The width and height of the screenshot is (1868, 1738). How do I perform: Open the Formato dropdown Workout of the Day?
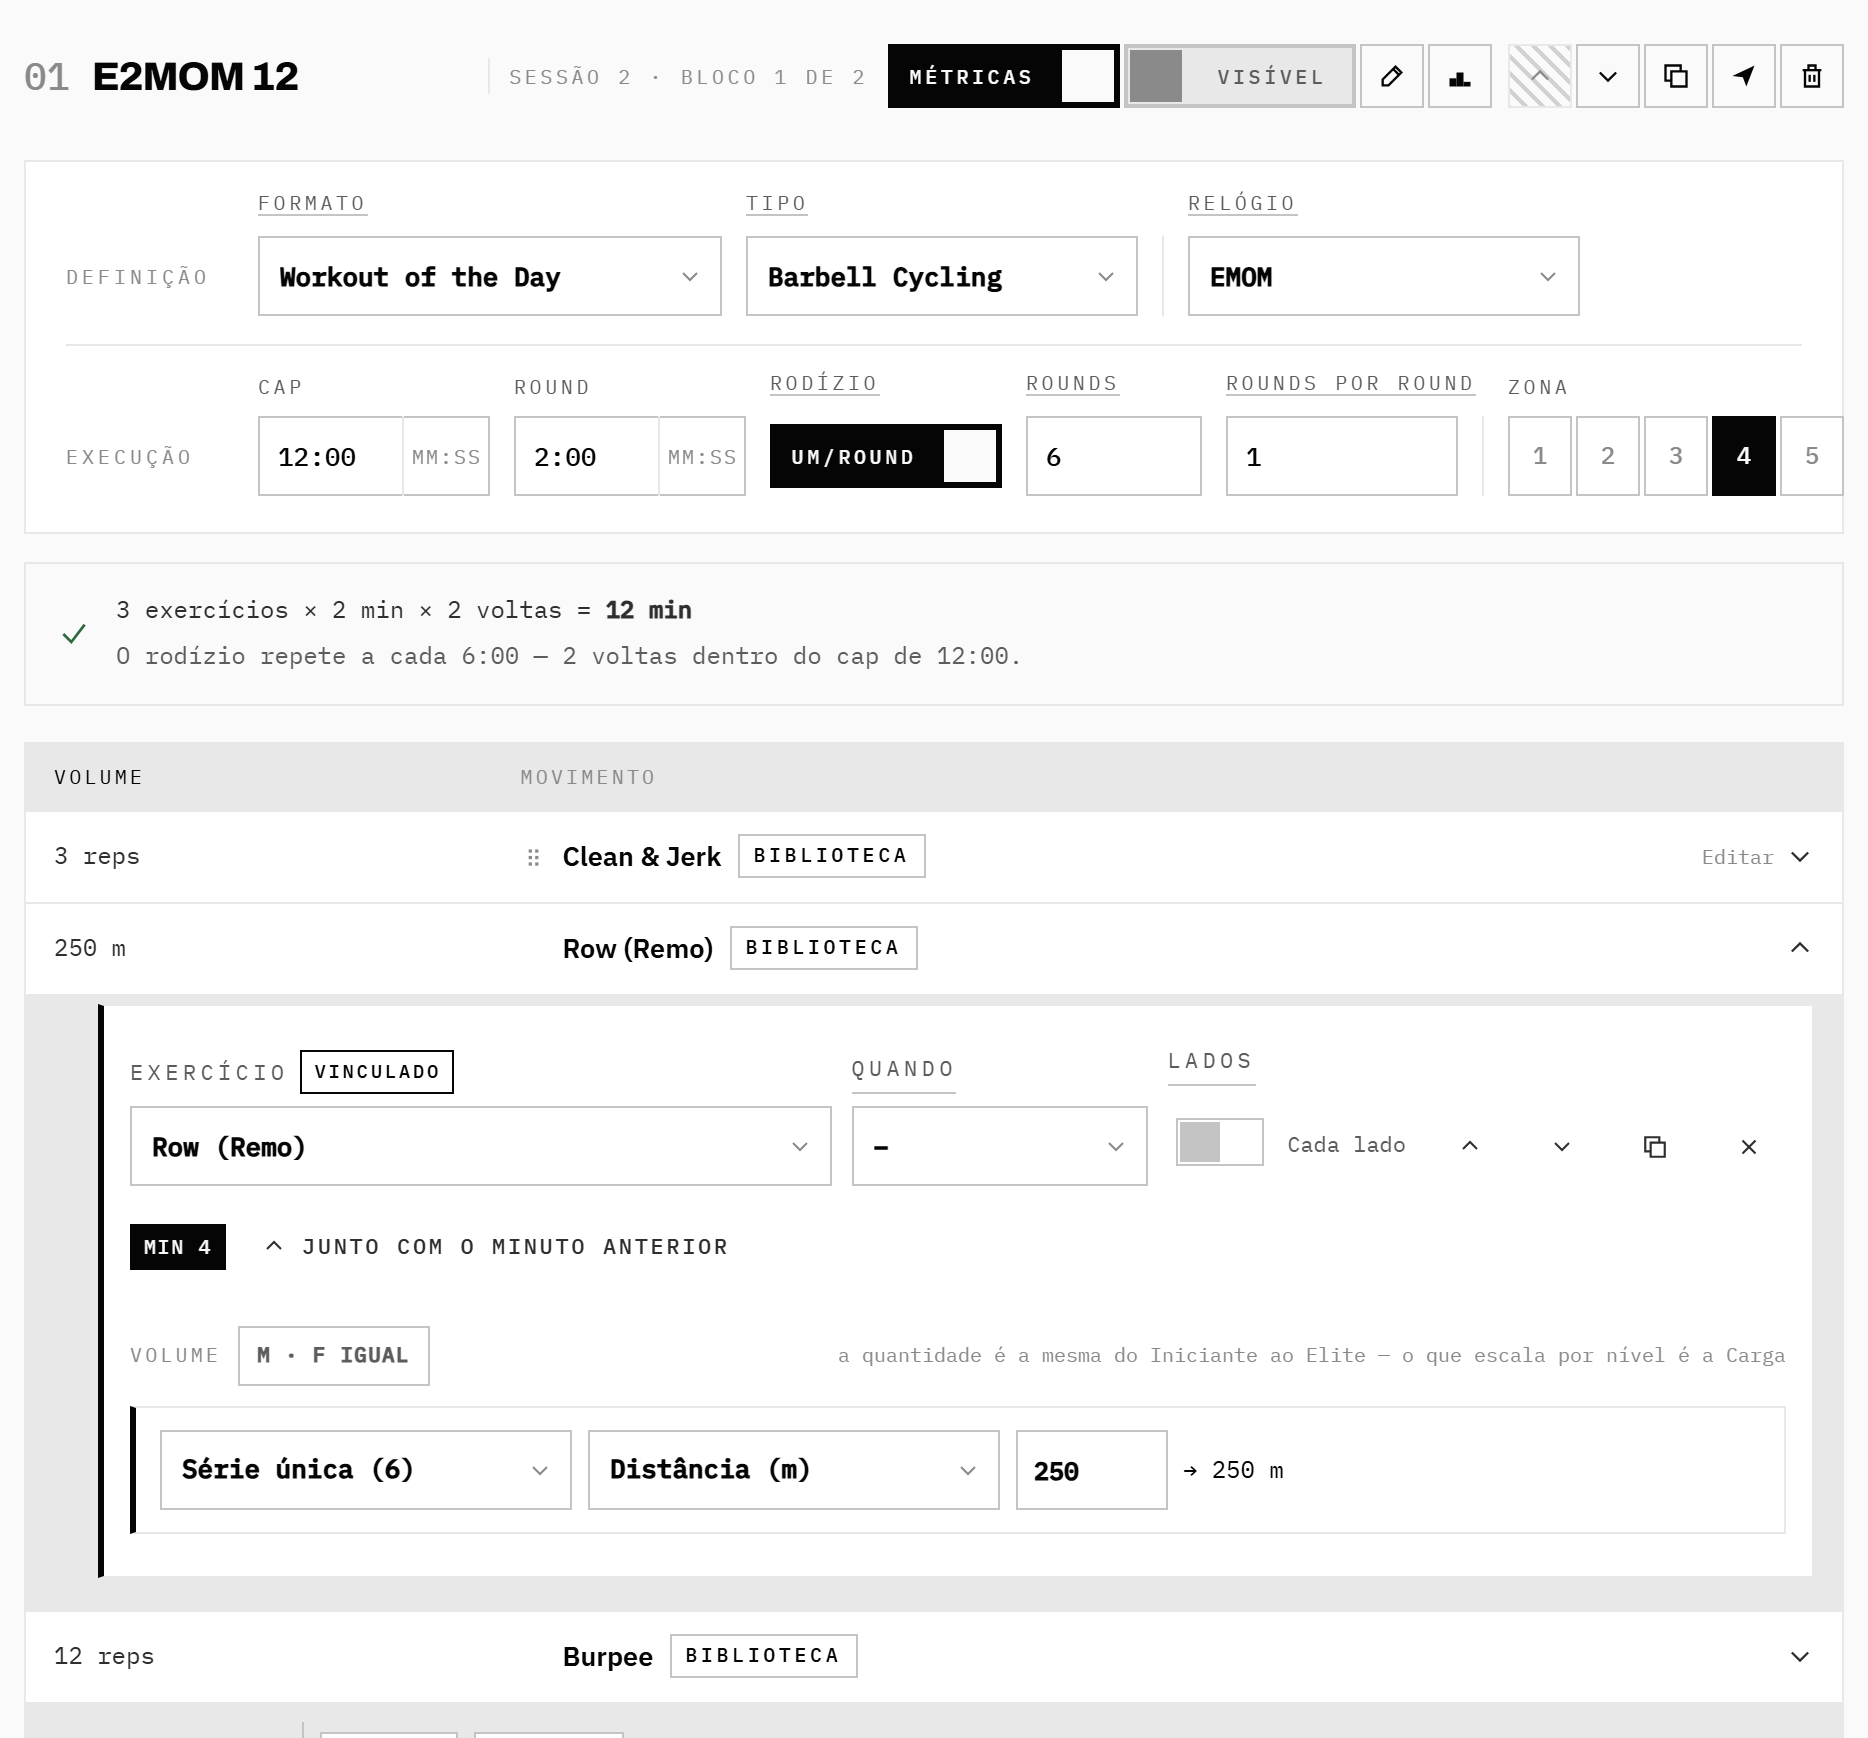pyautogui.click(x=489, y=276)
